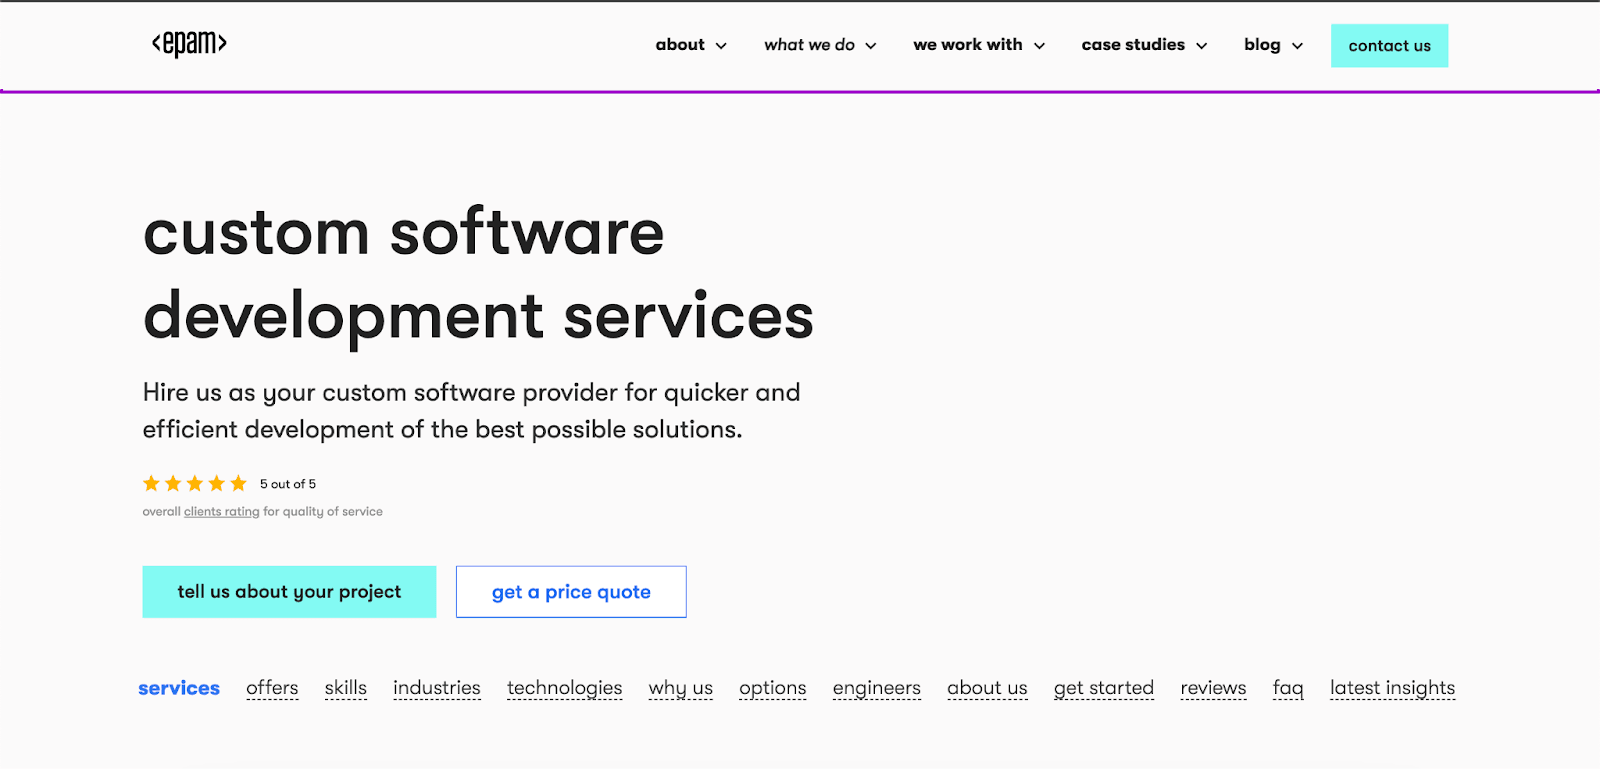Jump to the engineers section
1600x769 pixels.
click(x=877, y=688)
